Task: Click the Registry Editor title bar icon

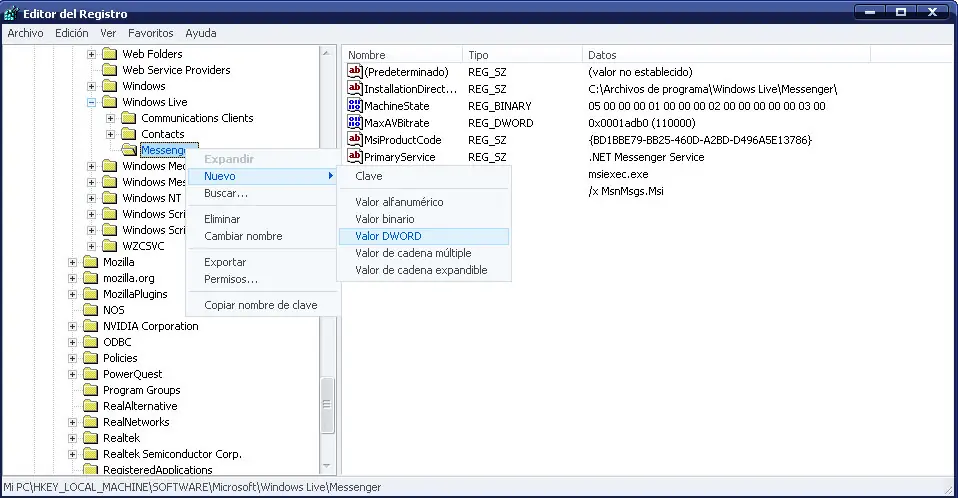Action: tap(12, 13)
